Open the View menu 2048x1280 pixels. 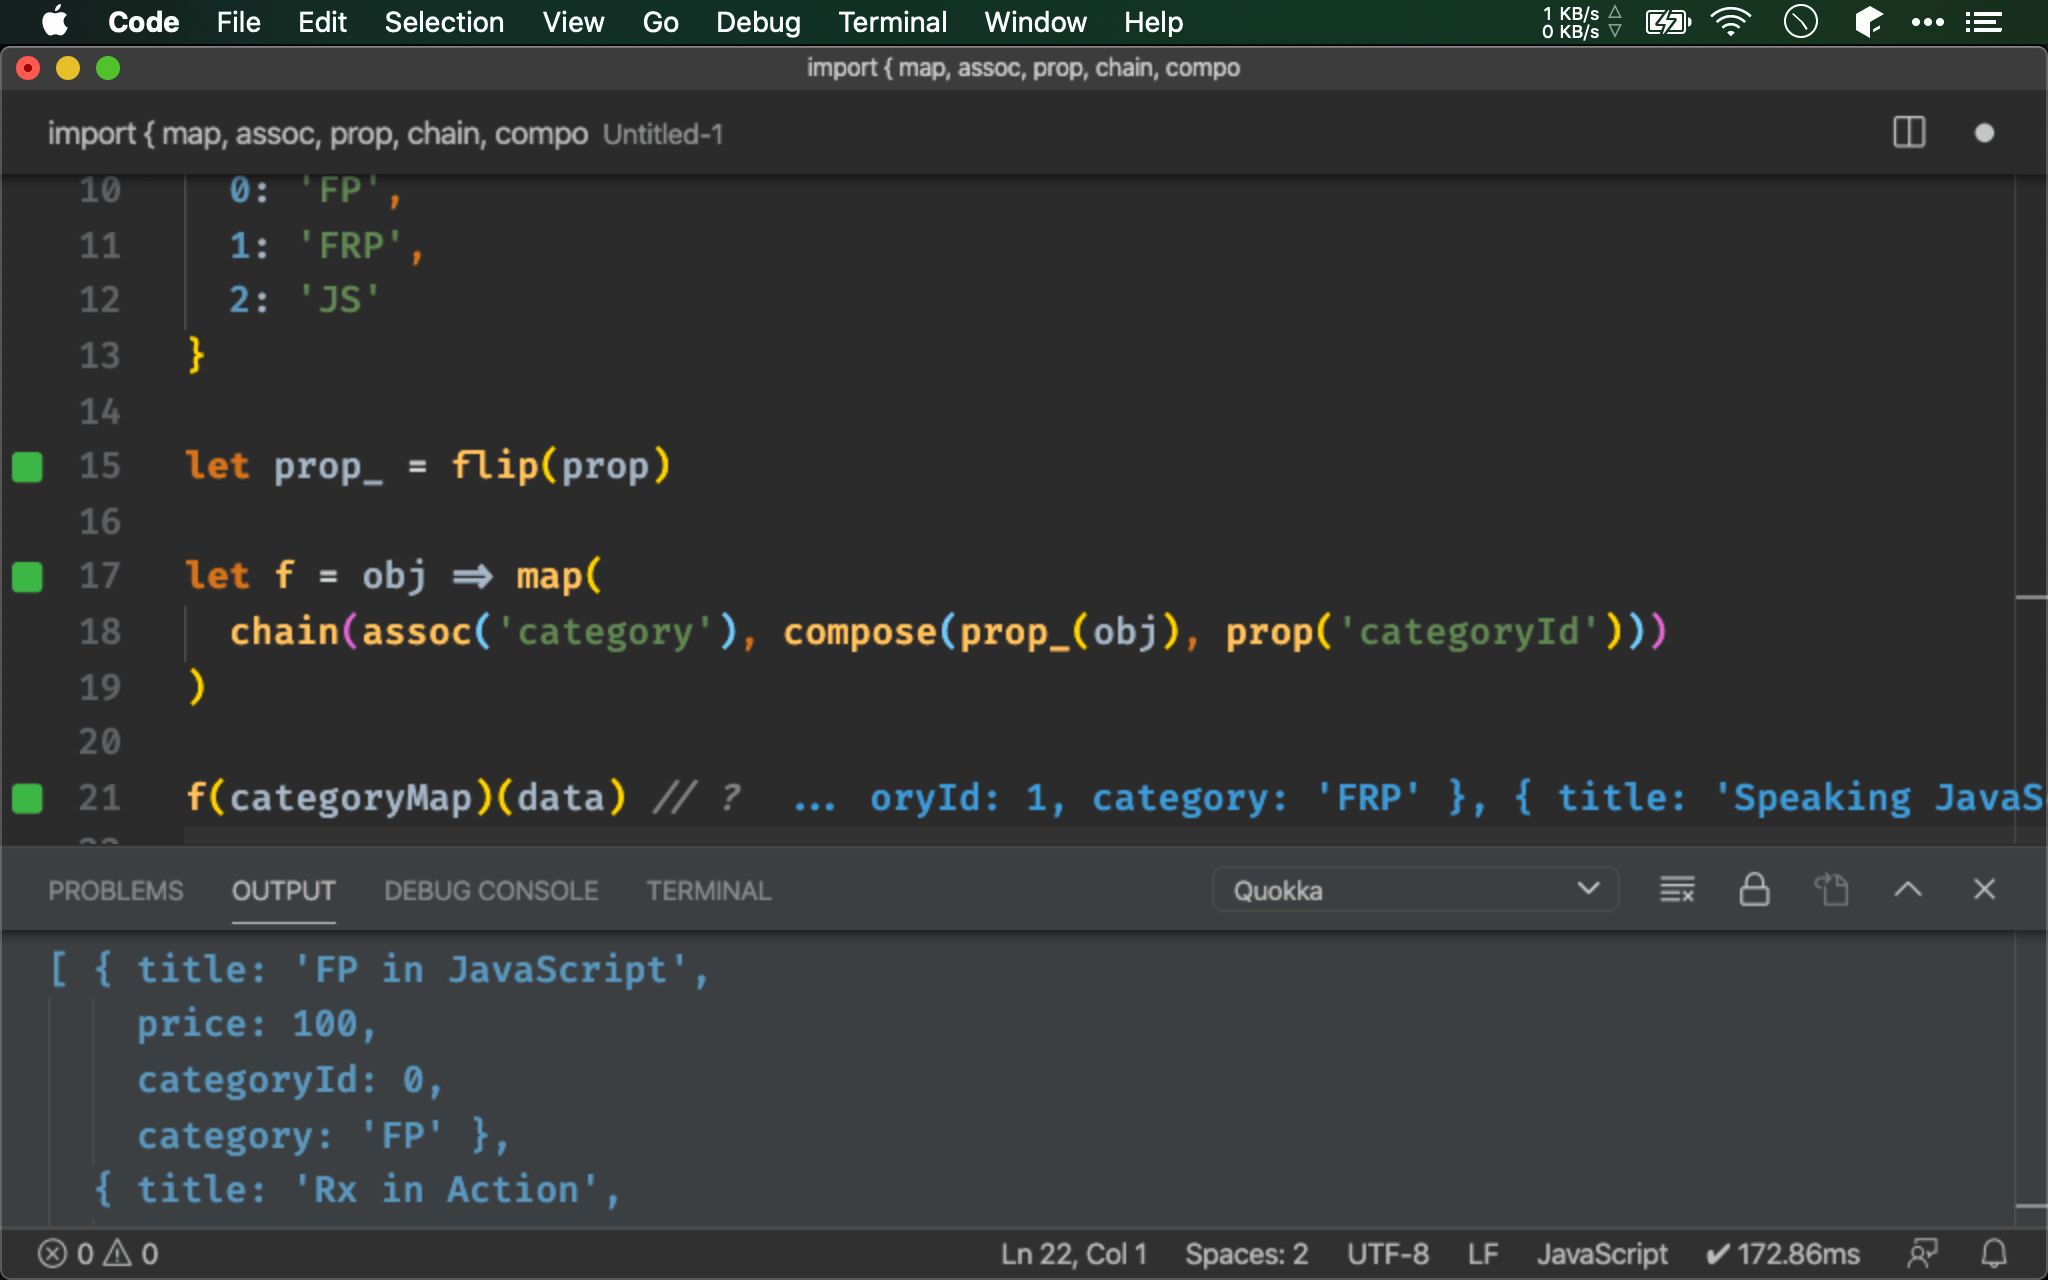(x=573, y=22)
